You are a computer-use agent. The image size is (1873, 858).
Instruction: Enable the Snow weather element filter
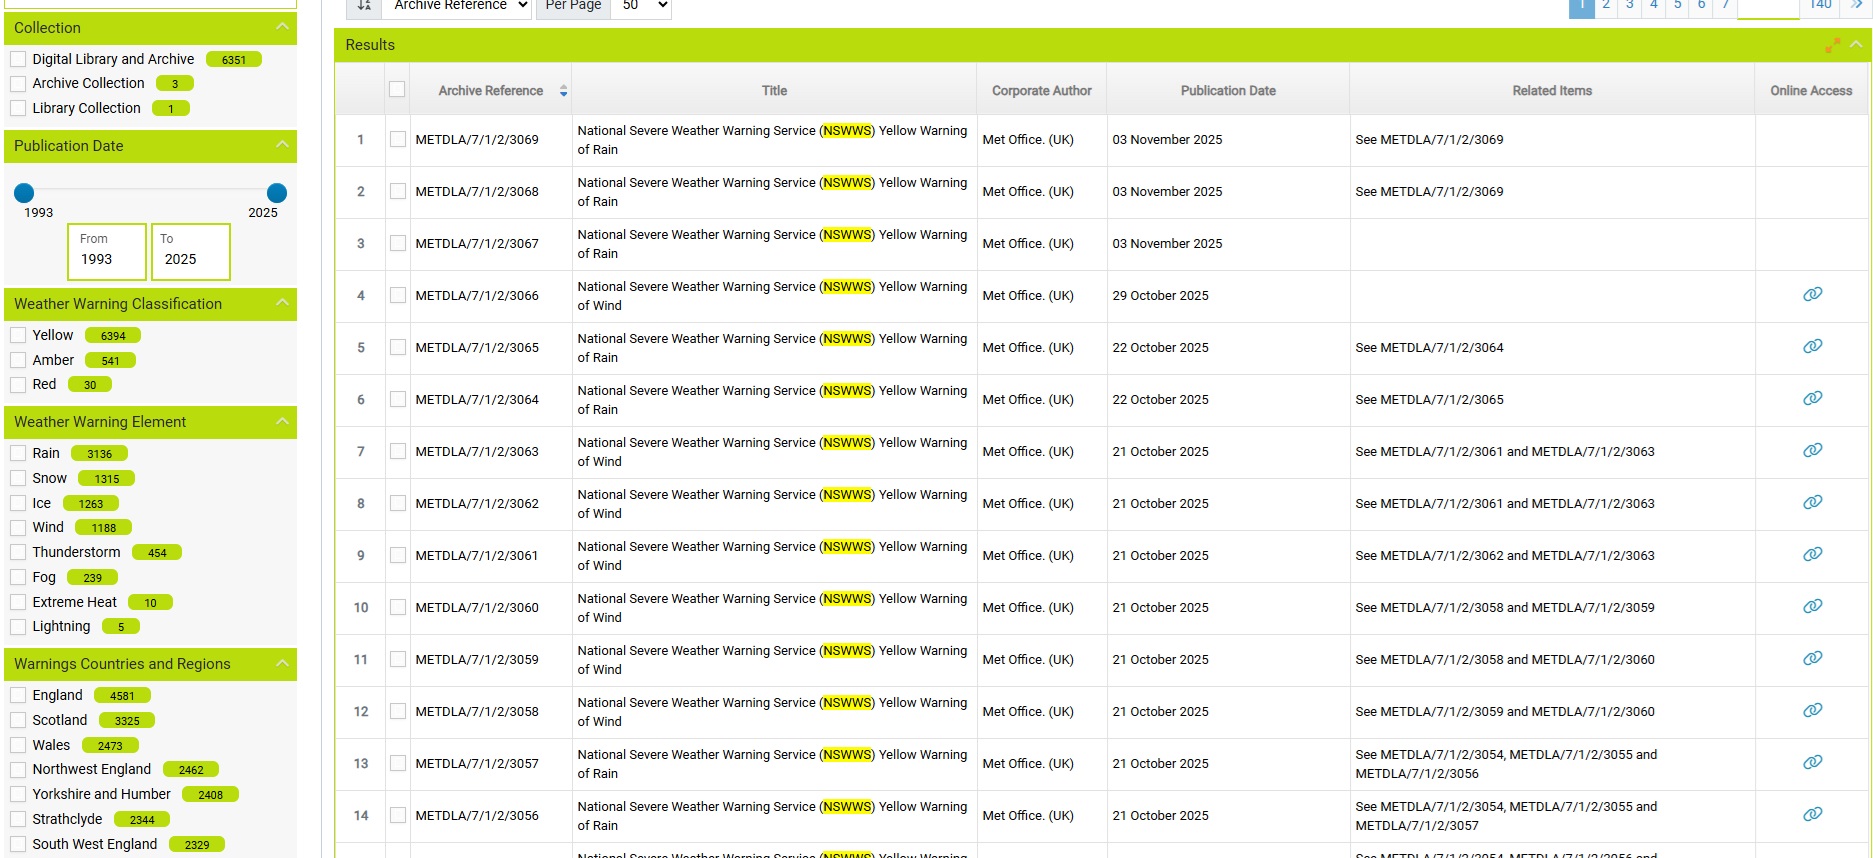click(x=18, y=478)
